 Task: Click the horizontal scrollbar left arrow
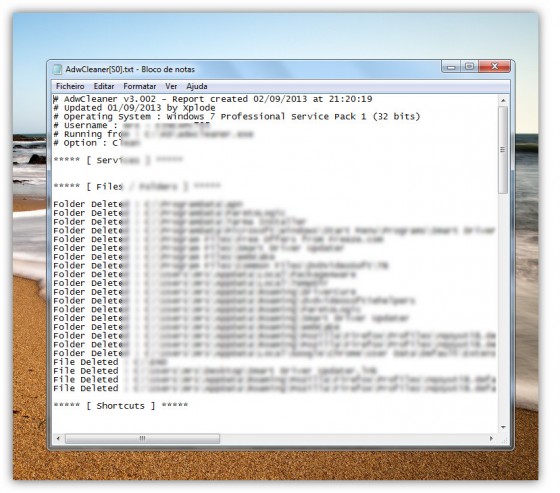pos(58,438)
